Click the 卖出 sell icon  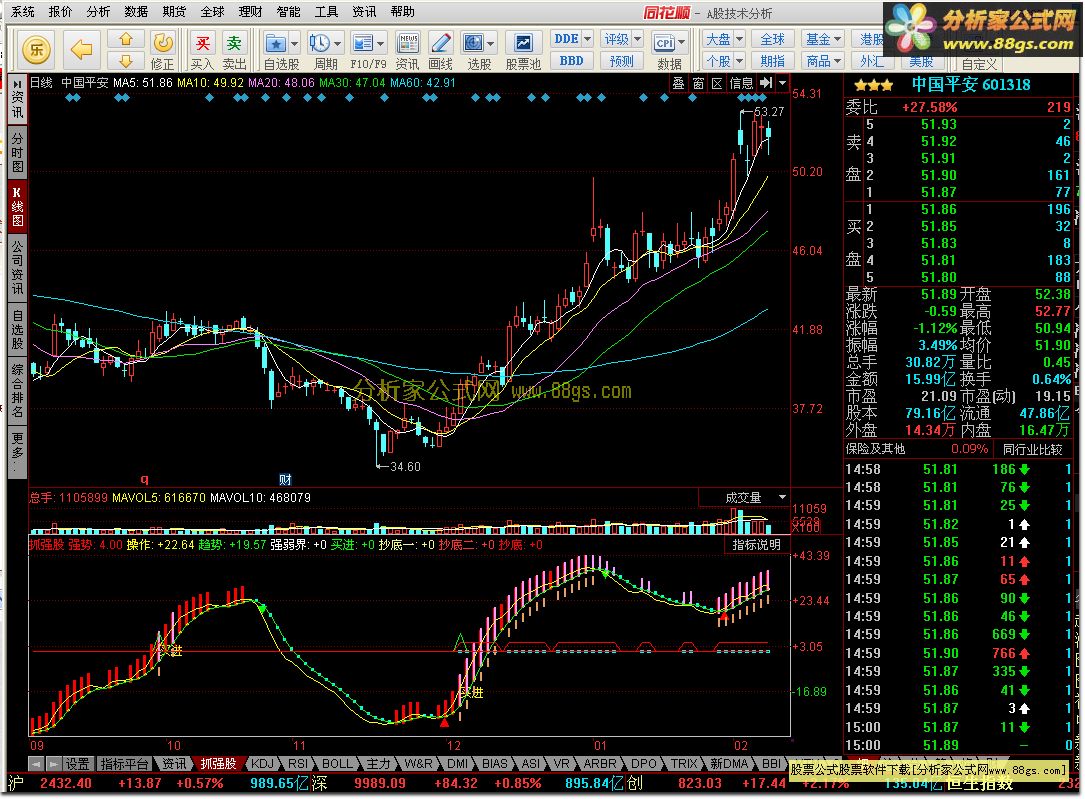coord(234,43)
